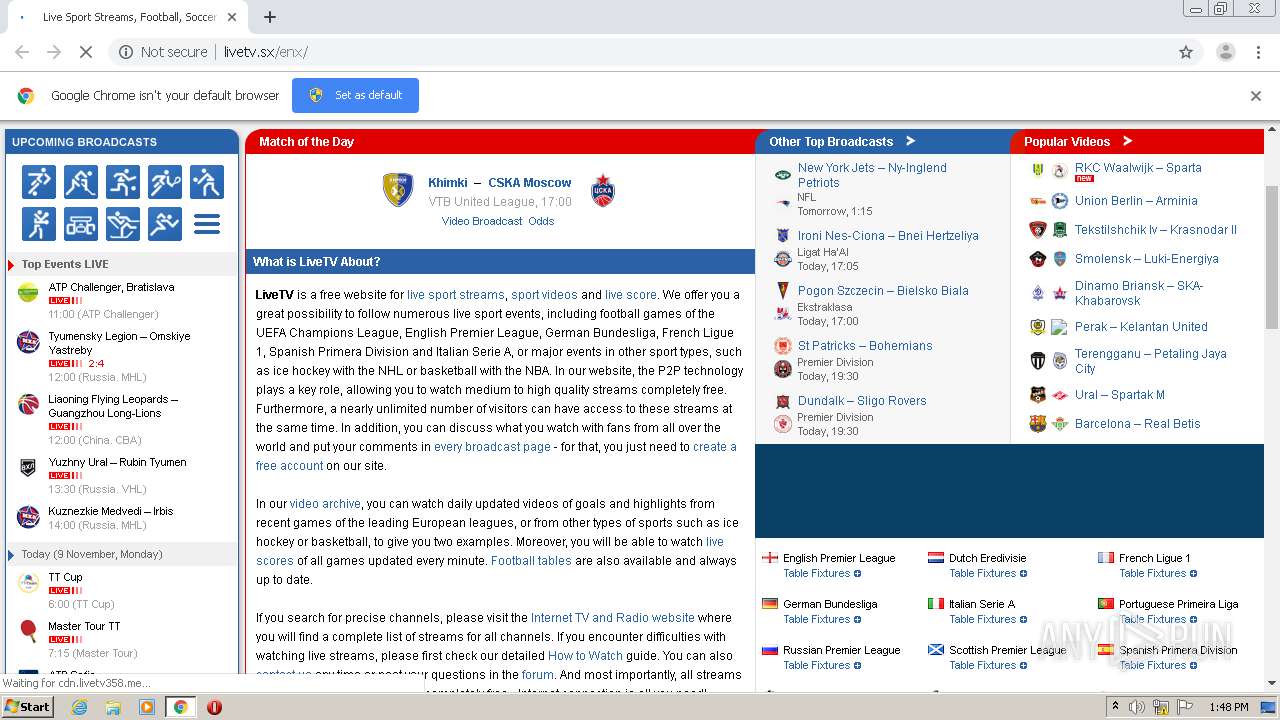Open the Popular Videos header
This screenshot has height=720, width=1280.
coord(1078,141)
